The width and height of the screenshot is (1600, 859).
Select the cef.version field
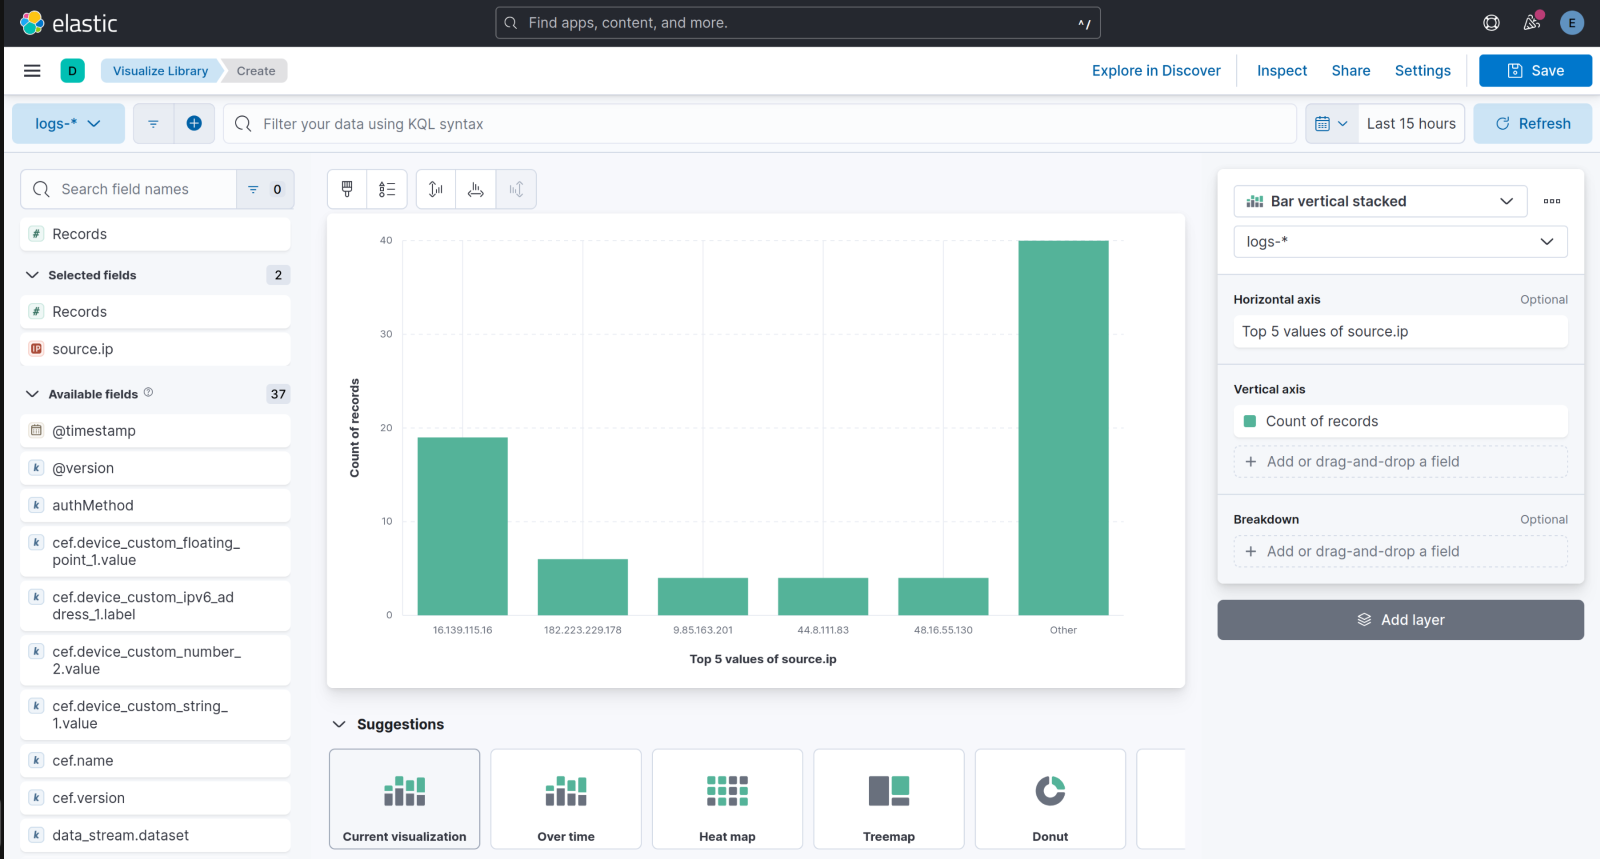[x=155, y=798]
